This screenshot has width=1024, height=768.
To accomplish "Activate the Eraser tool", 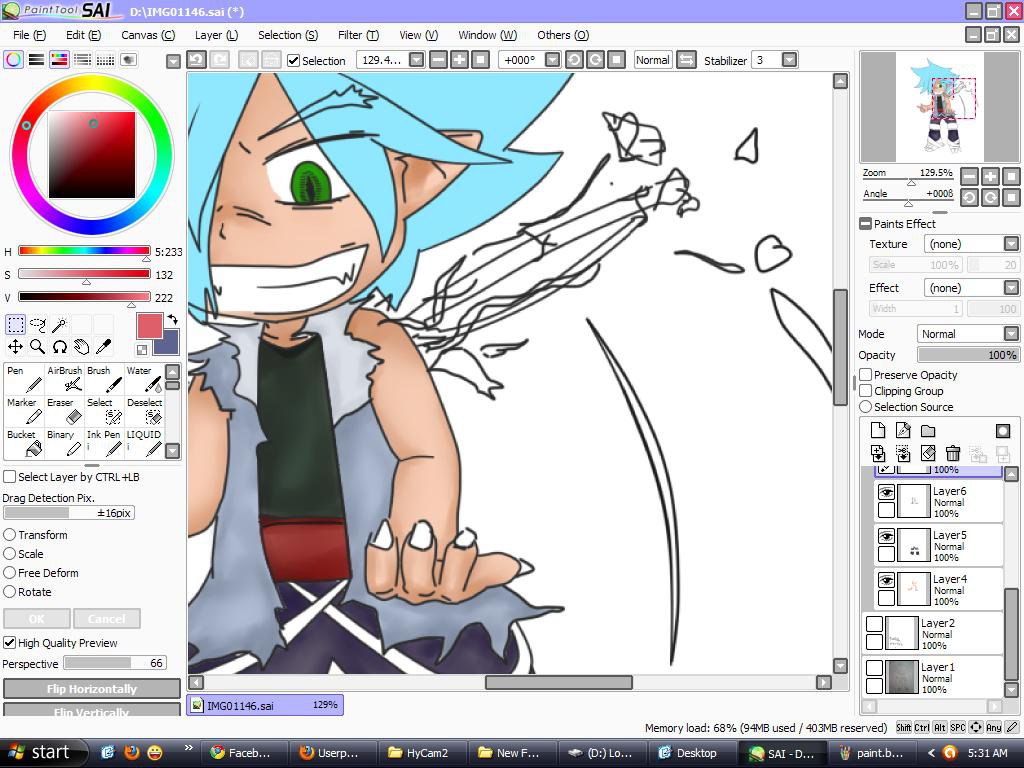I will pos(67,411).
